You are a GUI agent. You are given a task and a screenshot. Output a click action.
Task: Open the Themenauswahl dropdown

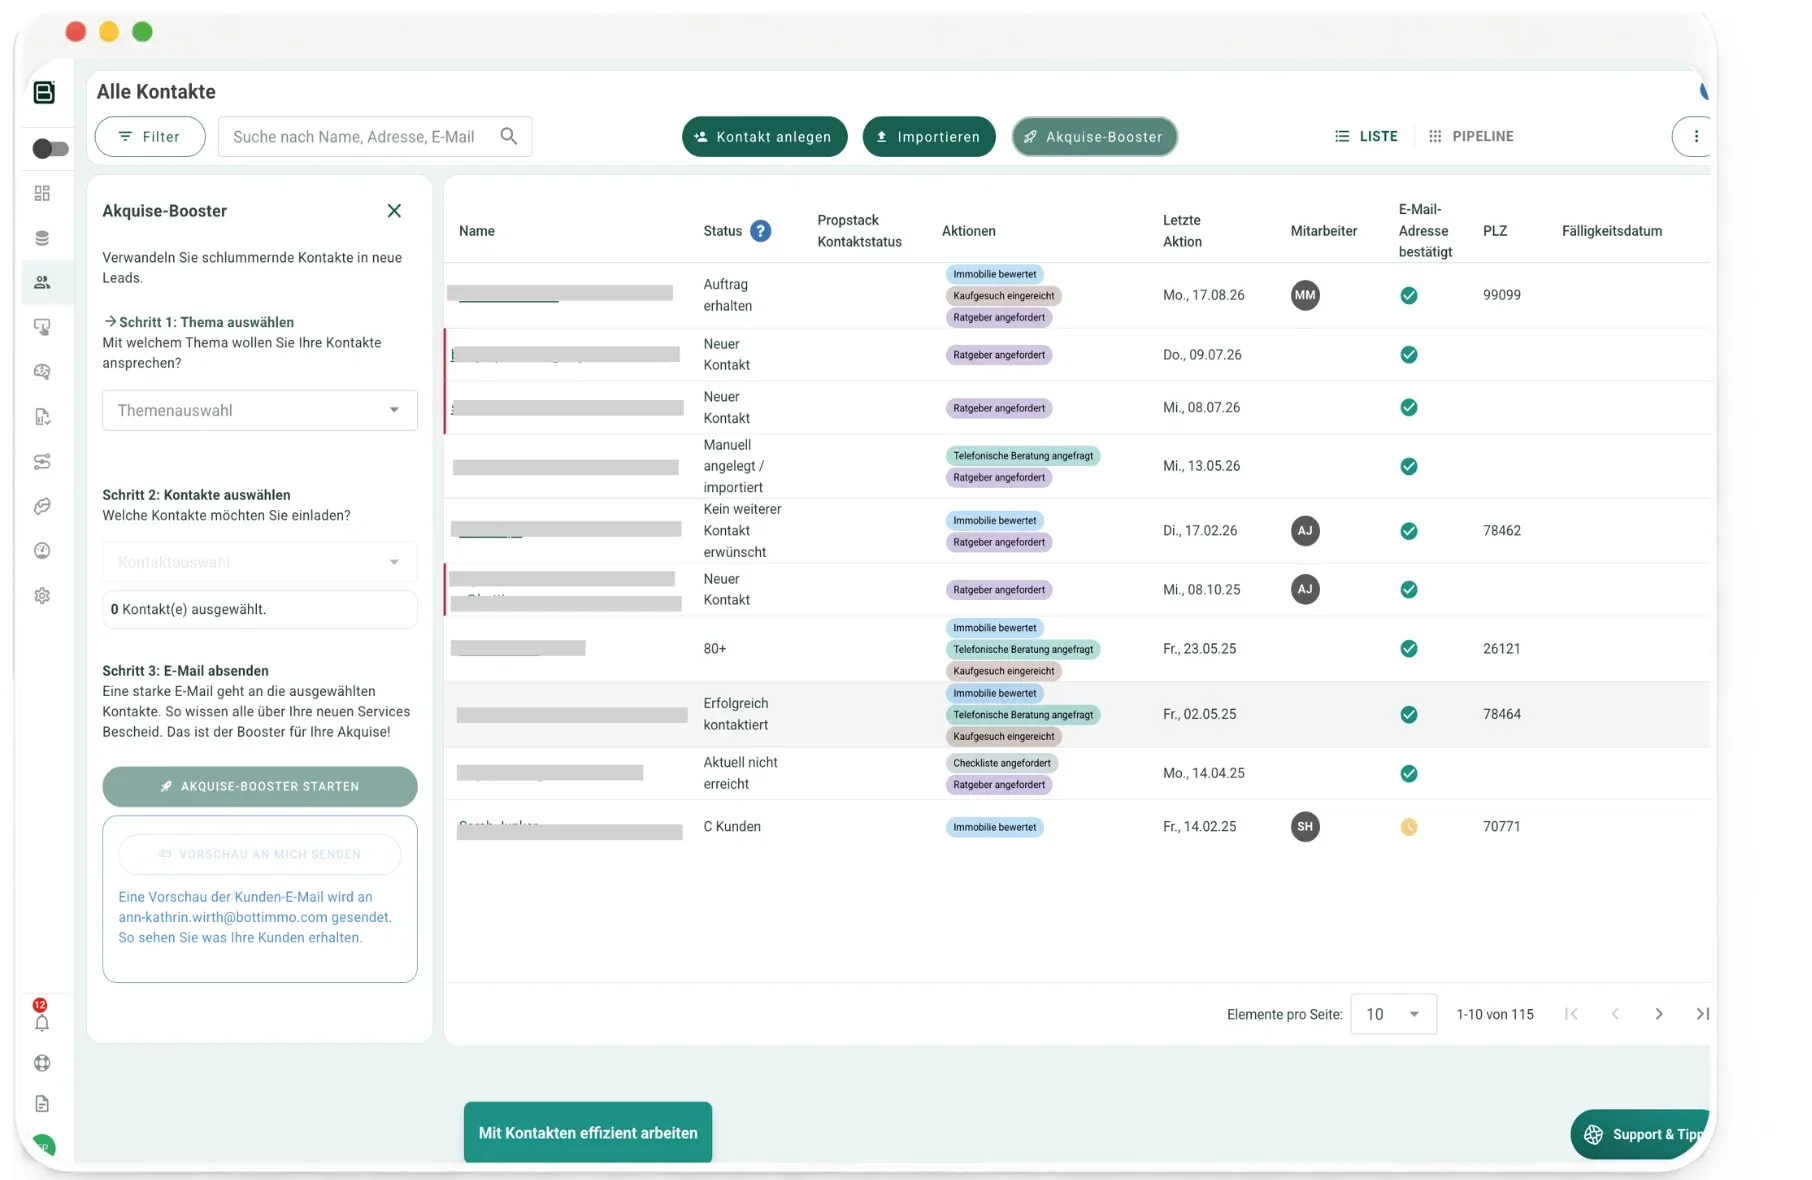point(260,410)
